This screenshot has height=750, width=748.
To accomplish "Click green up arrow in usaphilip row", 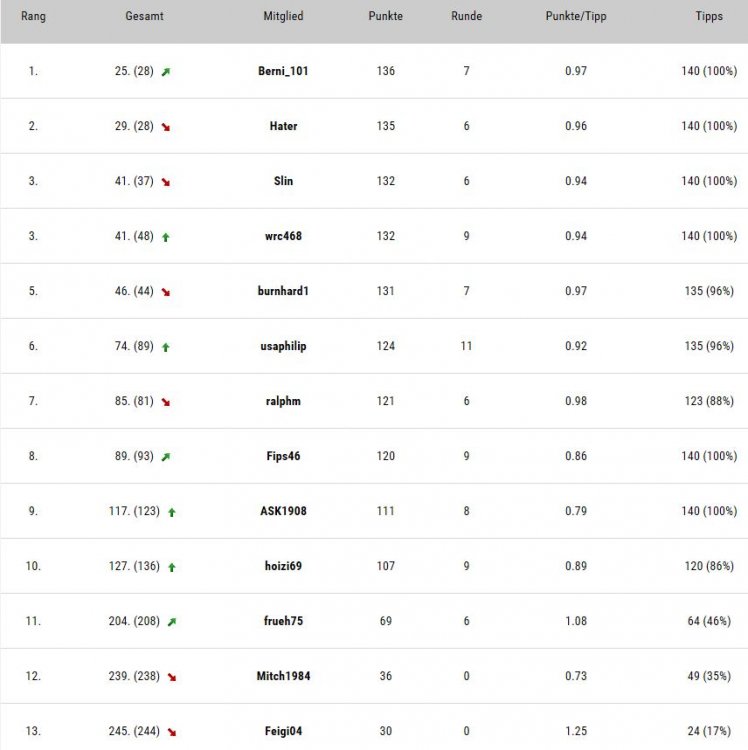I will 166,347.
